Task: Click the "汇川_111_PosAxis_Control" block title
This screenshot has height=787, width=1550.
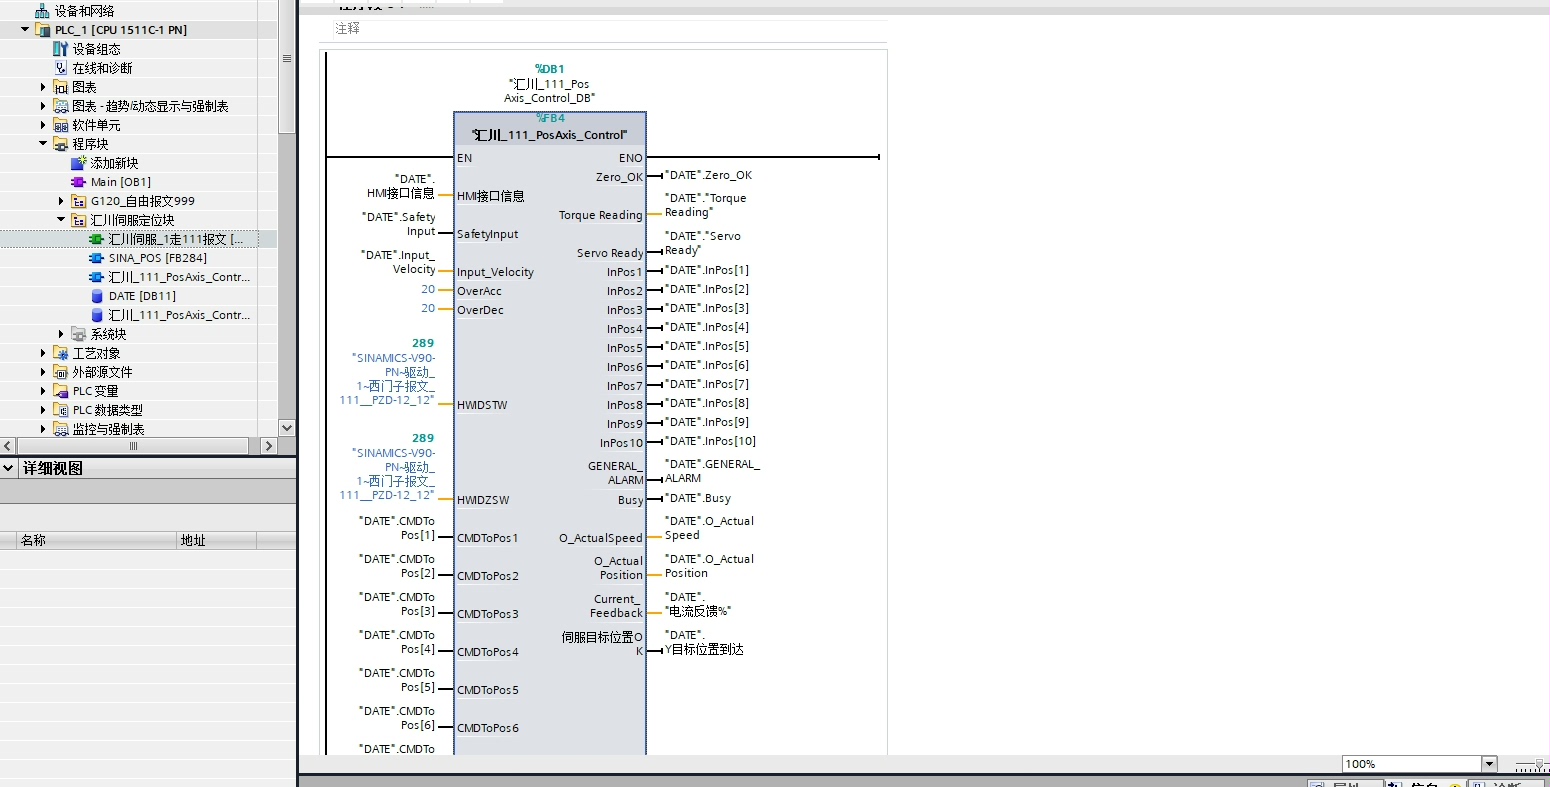Action: click(550, 135)
